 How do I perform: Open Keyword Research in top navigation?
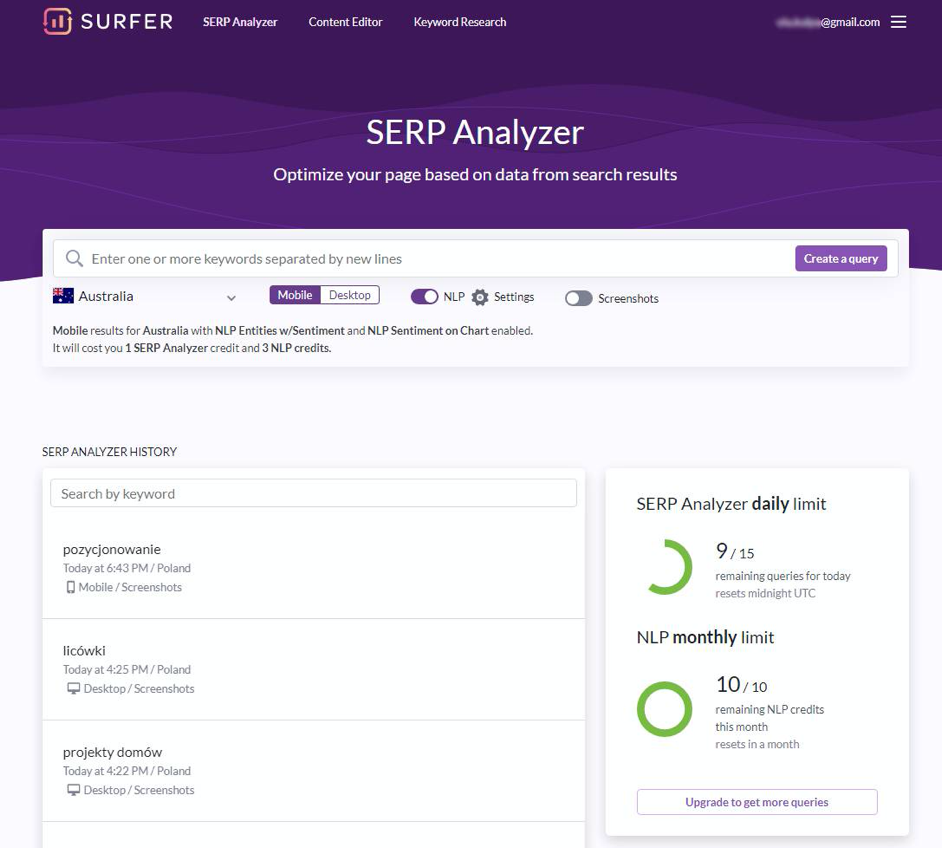click(460, 22)
